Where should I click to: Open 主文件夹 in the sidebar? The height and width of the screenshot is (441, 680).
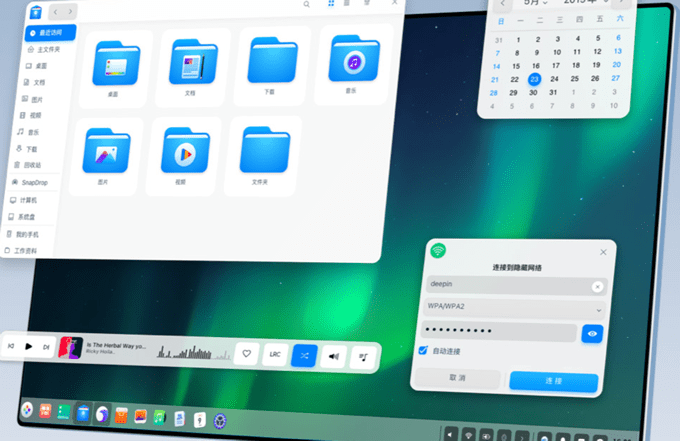[x=44, y=49]
